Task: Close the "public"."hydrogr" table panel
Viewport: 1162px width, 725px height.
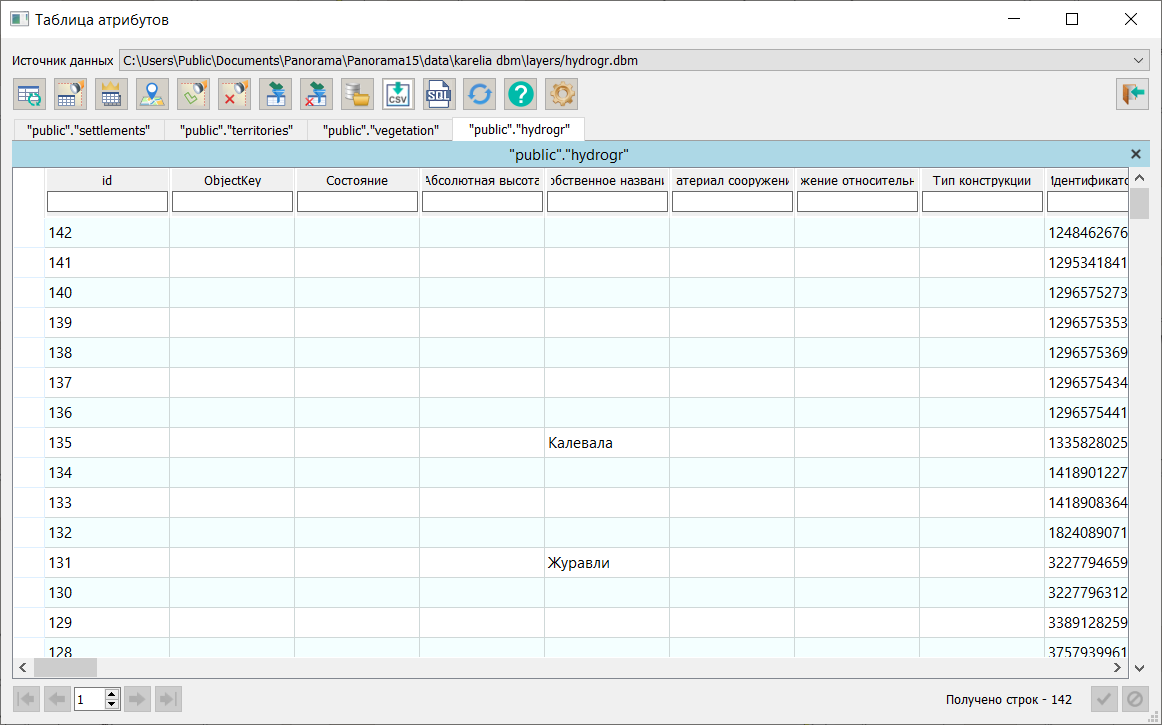Action: coord(1136,154)
